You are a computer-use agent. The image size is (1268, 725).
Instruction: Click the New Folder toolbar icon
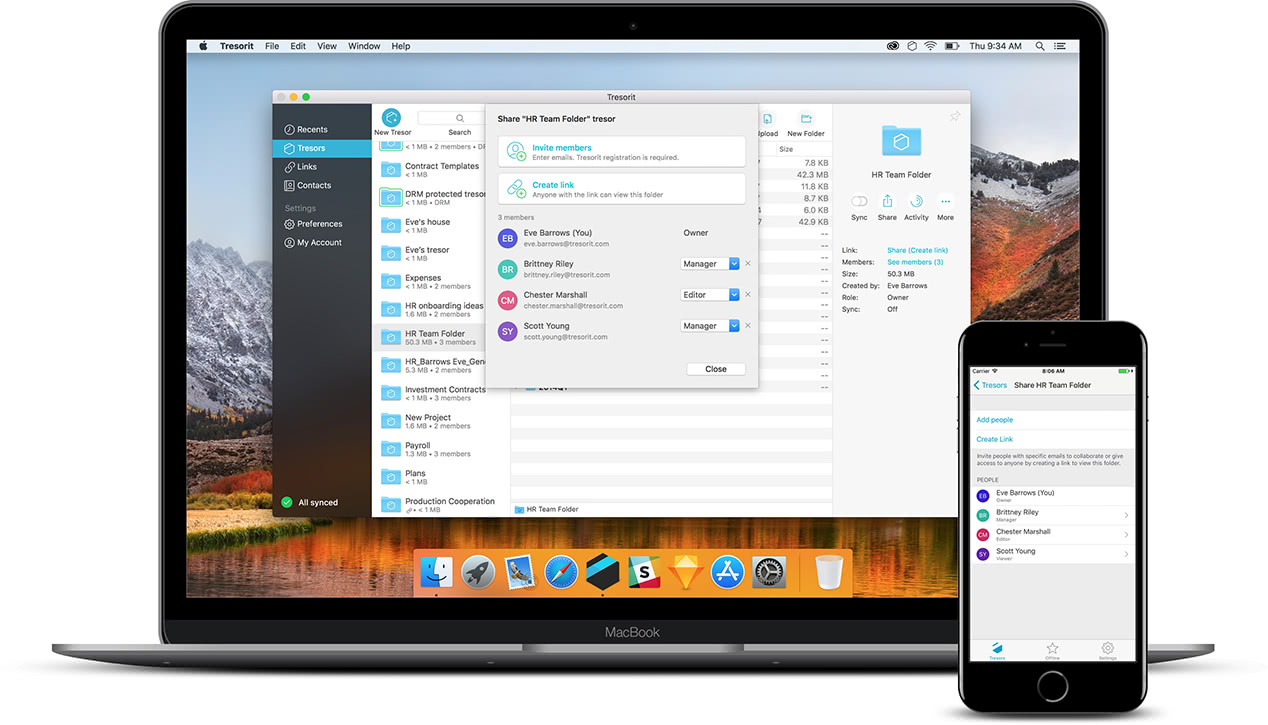pos(806,119)
